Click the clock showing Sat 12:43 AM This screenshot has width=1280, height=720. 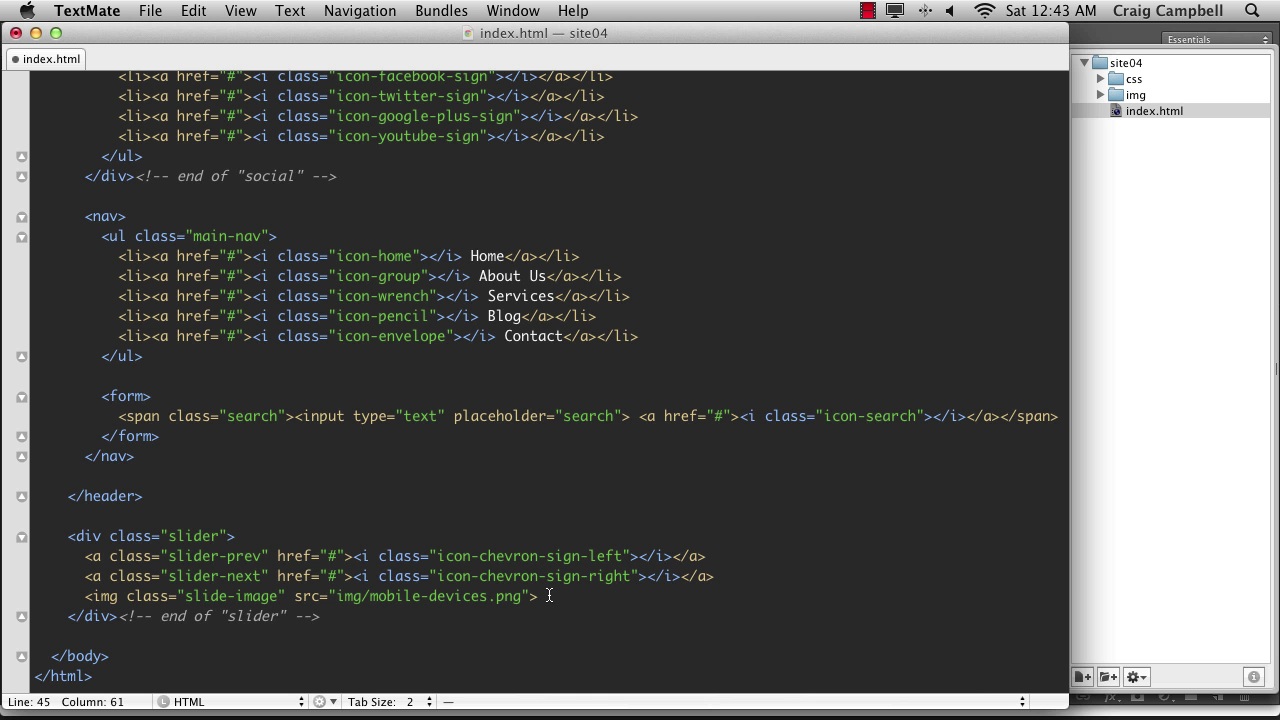click(1051, 11)
